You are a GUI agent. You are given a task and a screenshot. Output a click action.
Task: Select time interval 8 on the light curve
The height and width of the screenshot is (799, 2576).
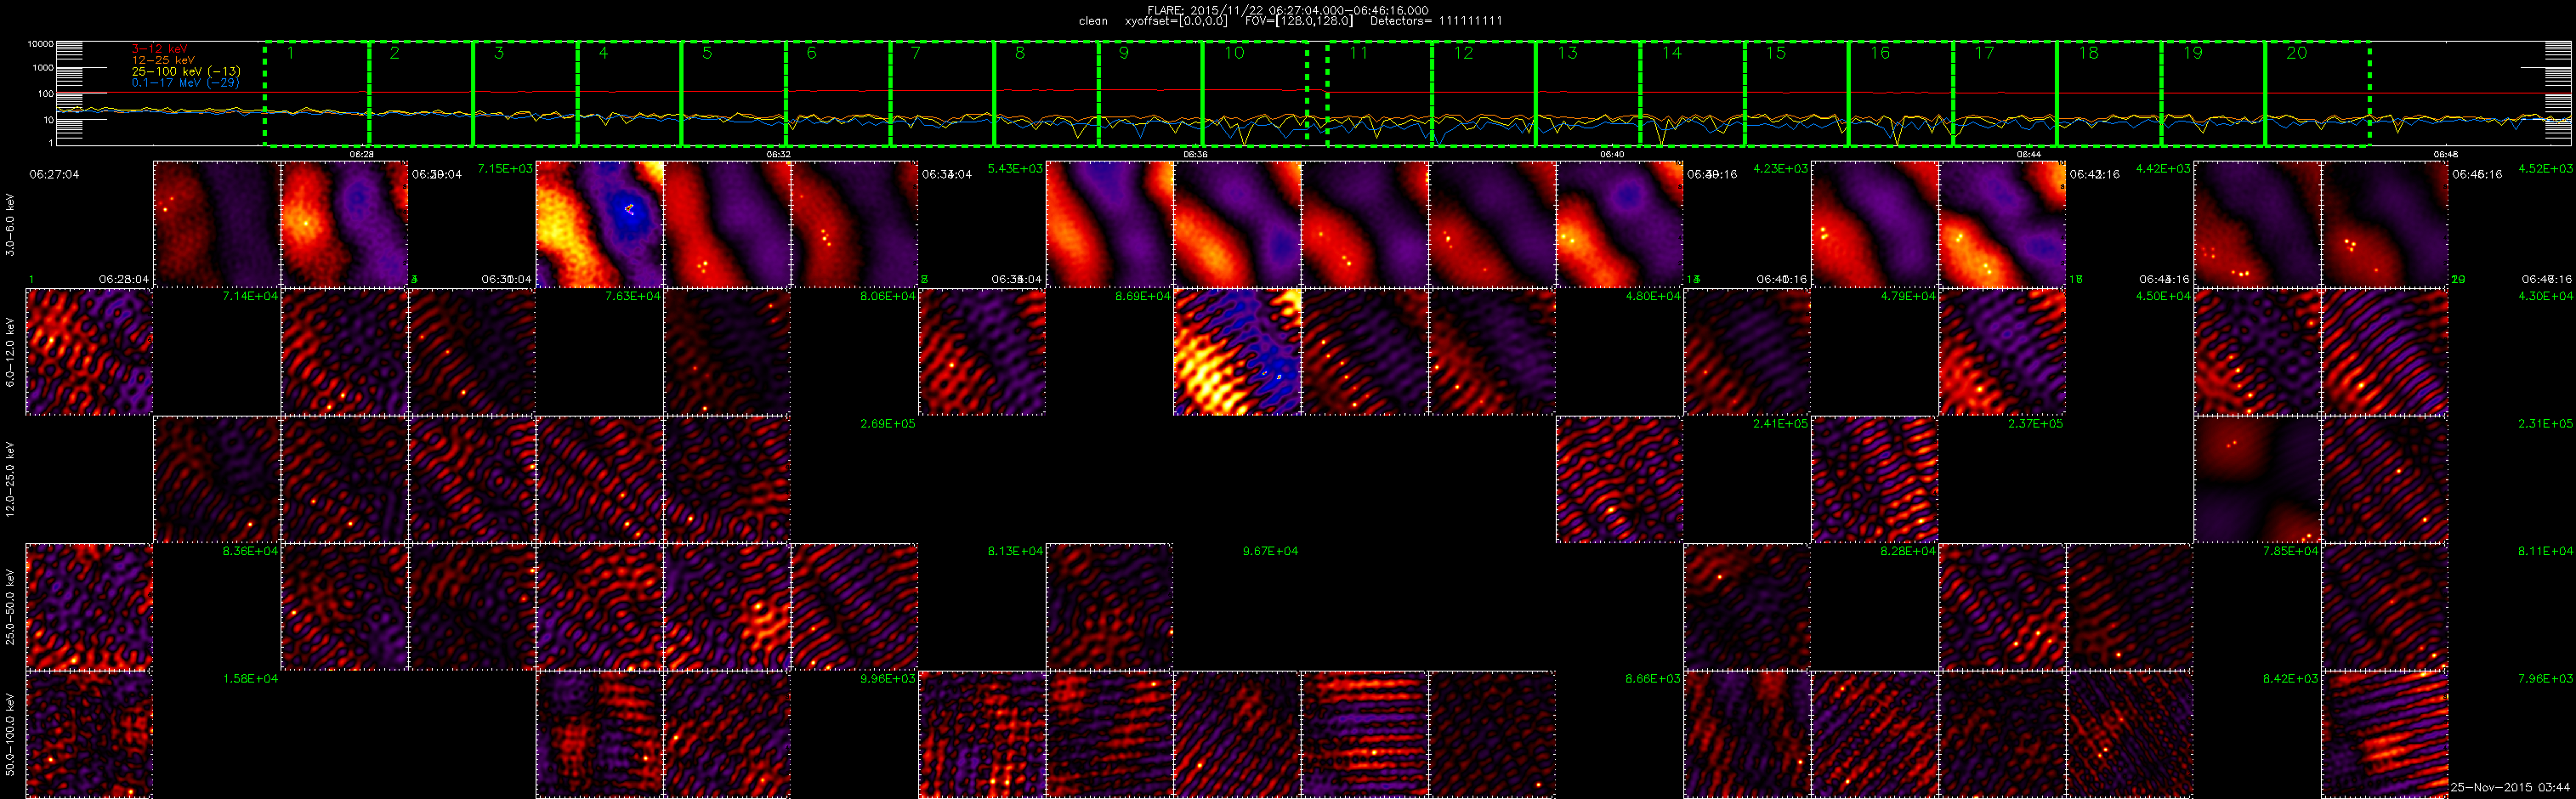click(1046, 94)
